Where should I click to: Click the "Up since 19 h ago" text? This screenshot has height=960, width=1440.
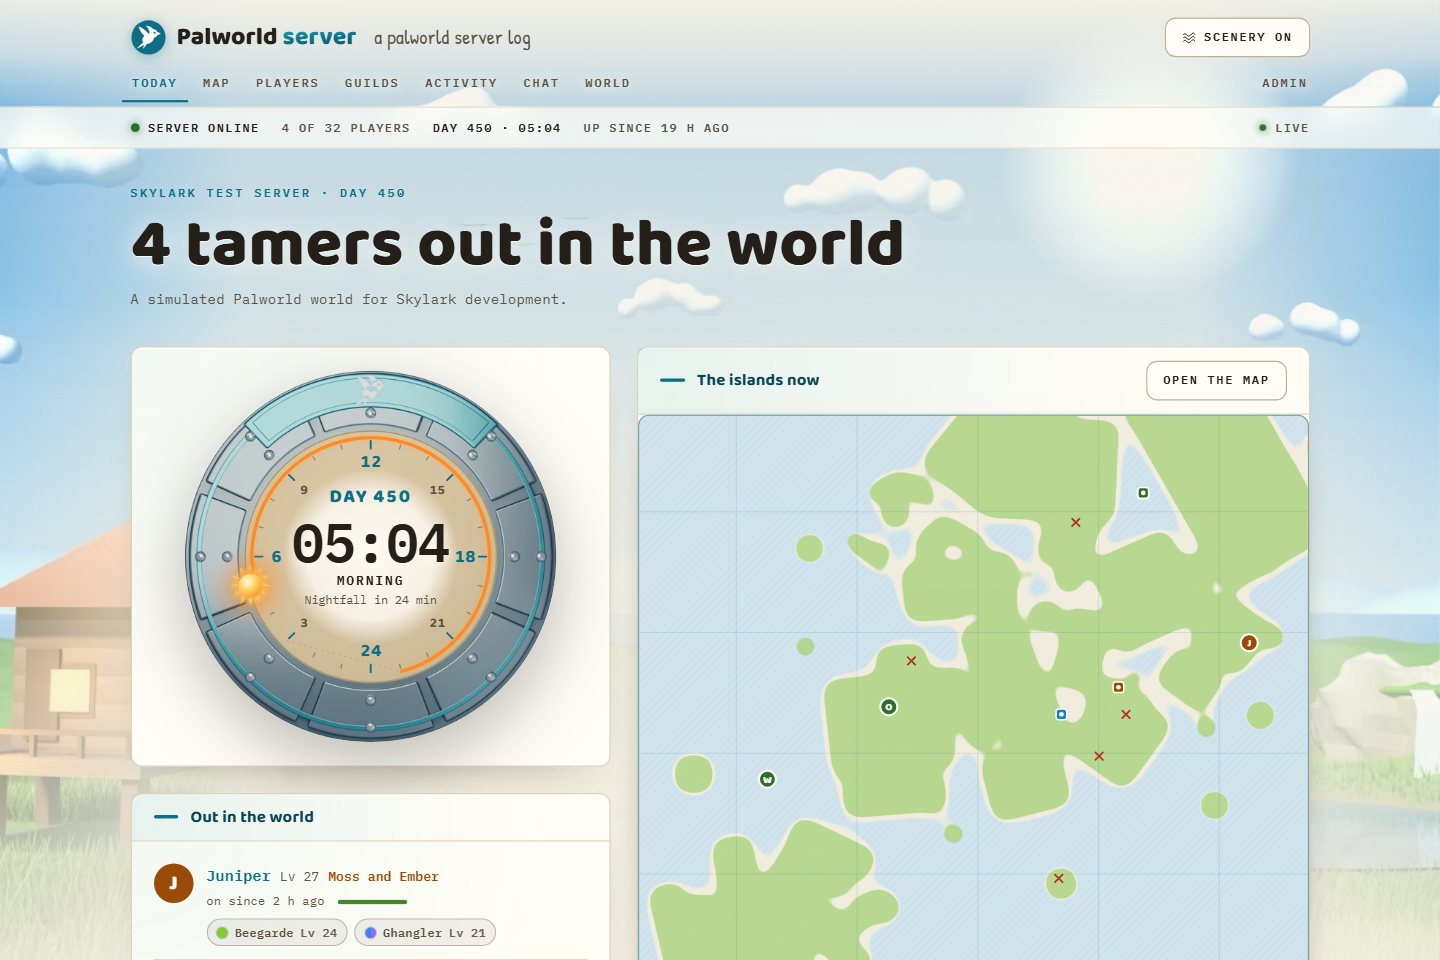[x=656, y=128]
